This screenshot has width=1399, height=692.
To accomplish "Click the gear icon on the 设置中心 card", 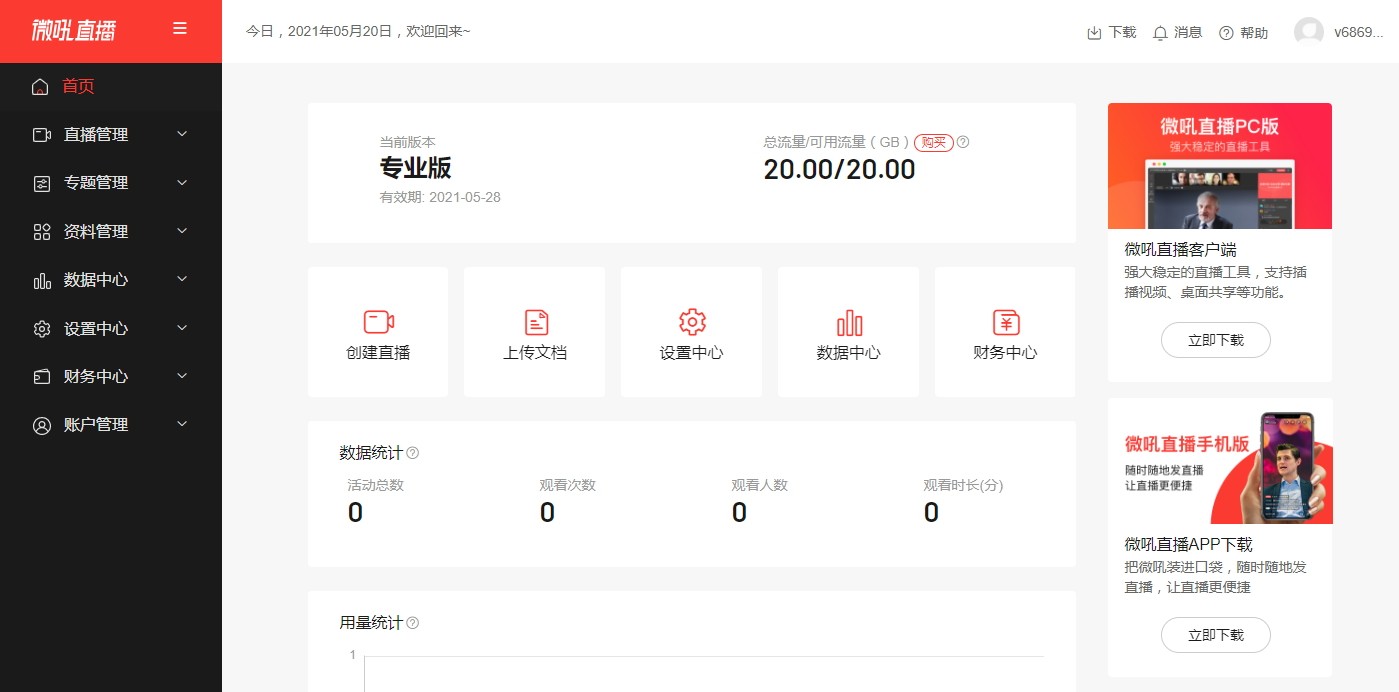I will click(692, 322).
